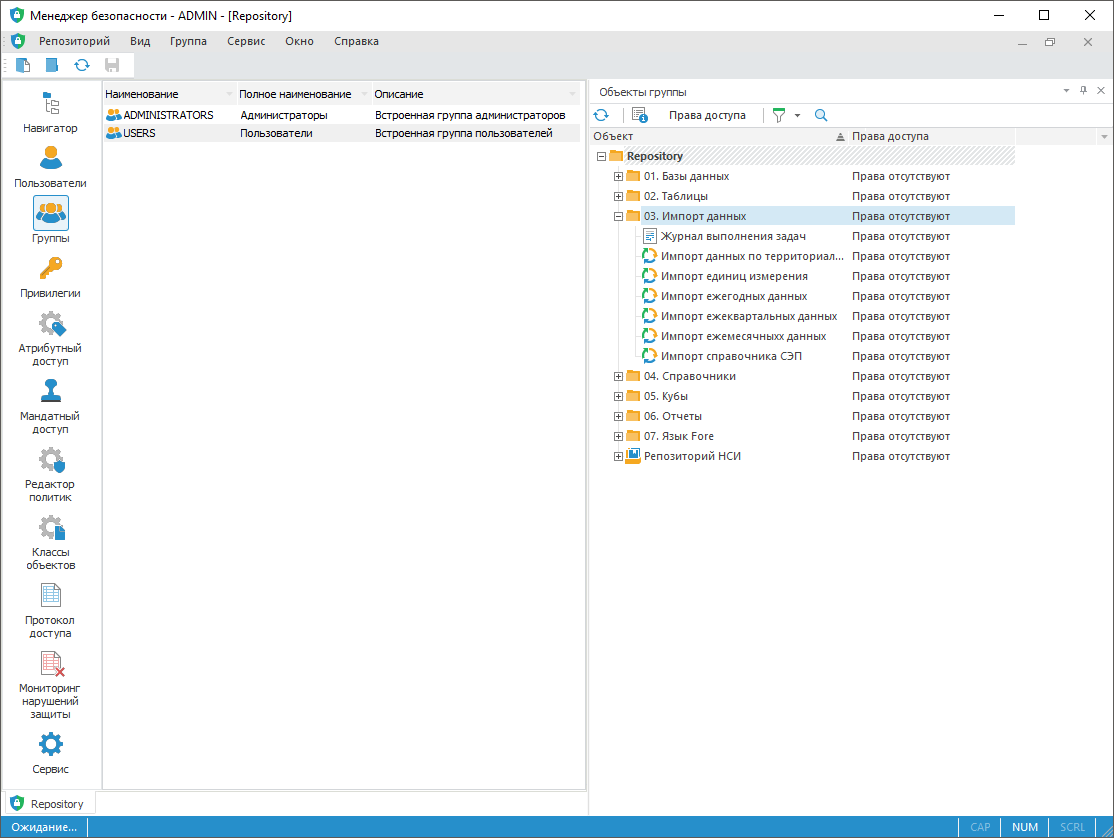Open the Навигатор section in sidebar

point(50,112)
